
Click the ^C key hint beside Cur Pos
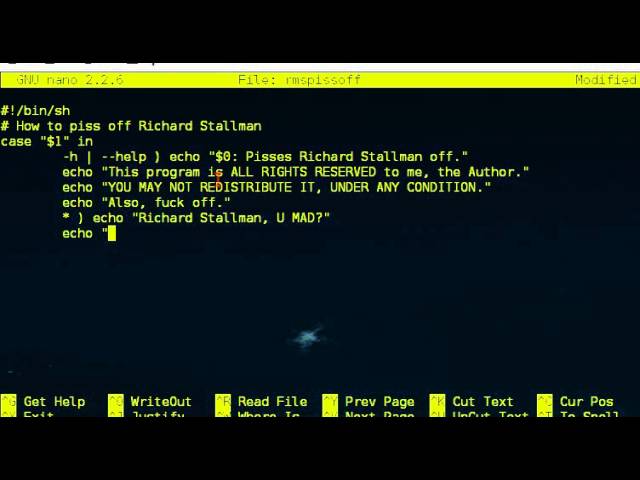point(544,402)
